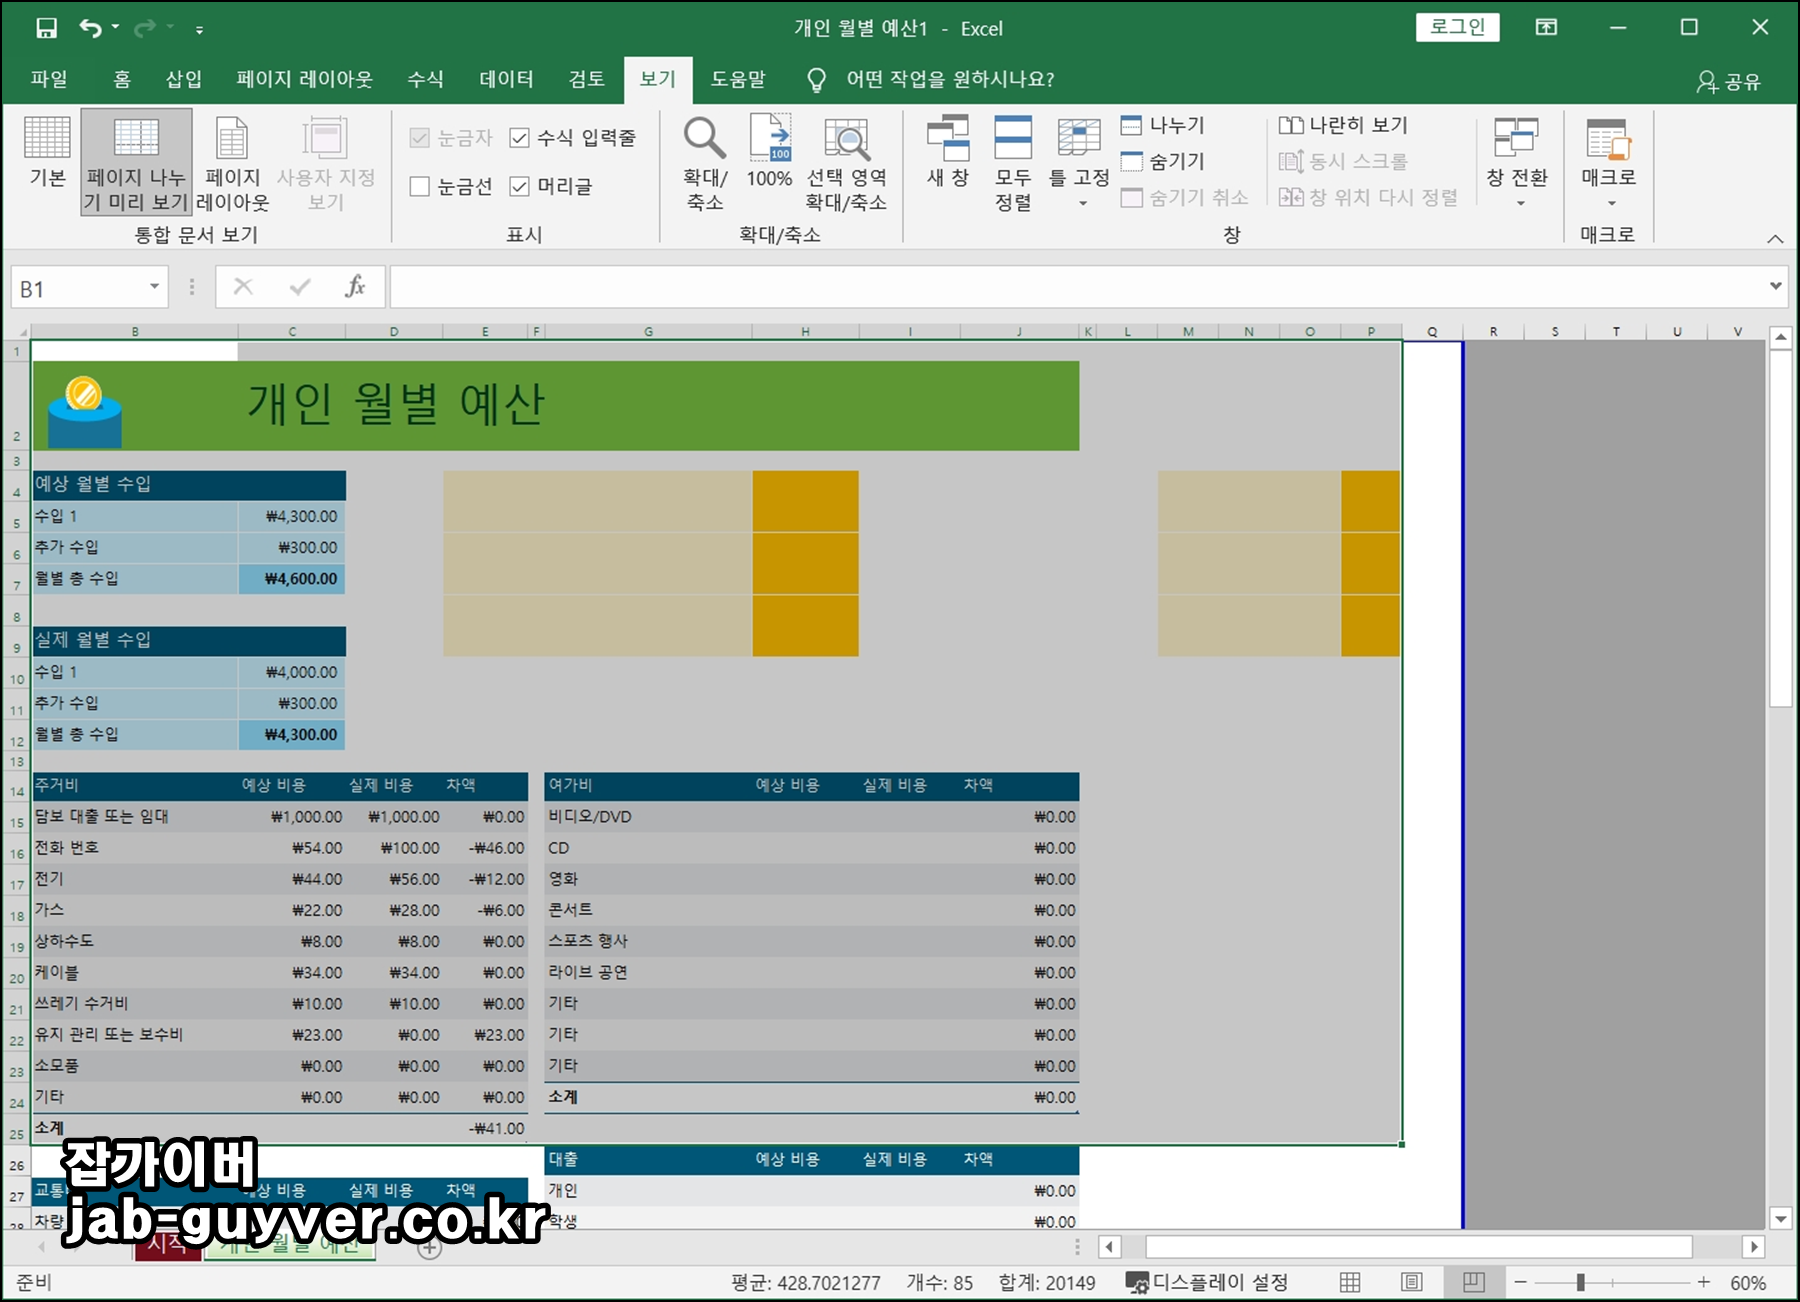Image resolution: width=1800 pixels, height=1302 pixels.
Task: Click the formula bar cancel X icon
Action: tap(243, 288)
